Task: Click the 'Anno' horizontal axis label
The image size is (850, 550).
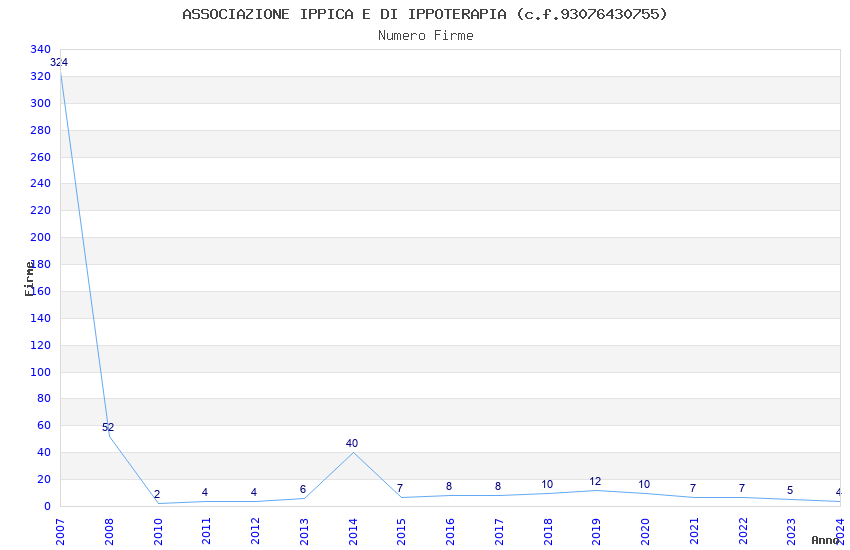Action: [825, 540]
